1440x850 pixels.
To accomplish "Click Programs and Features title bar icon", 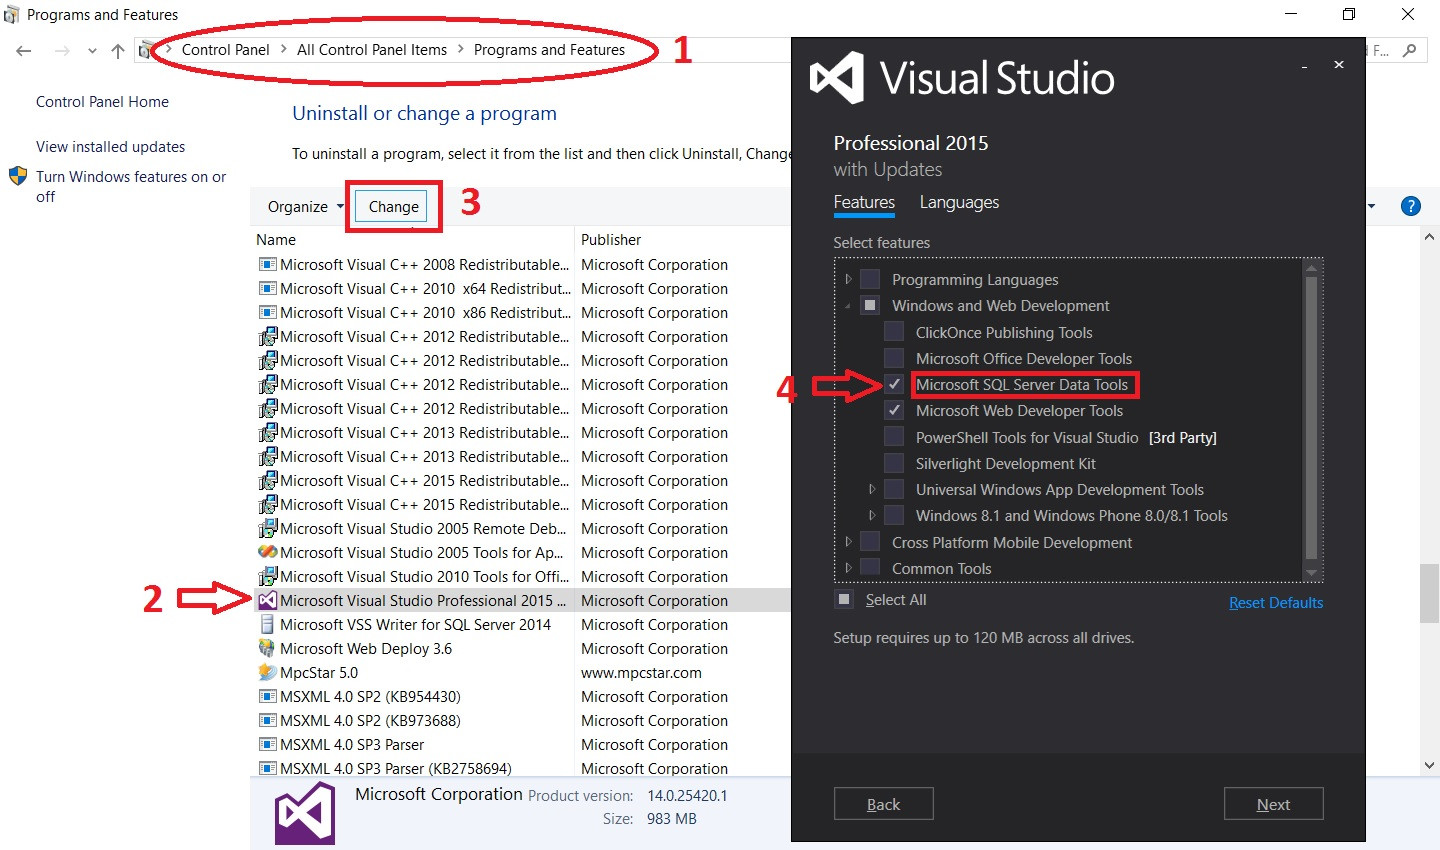I will pos(12,14).
